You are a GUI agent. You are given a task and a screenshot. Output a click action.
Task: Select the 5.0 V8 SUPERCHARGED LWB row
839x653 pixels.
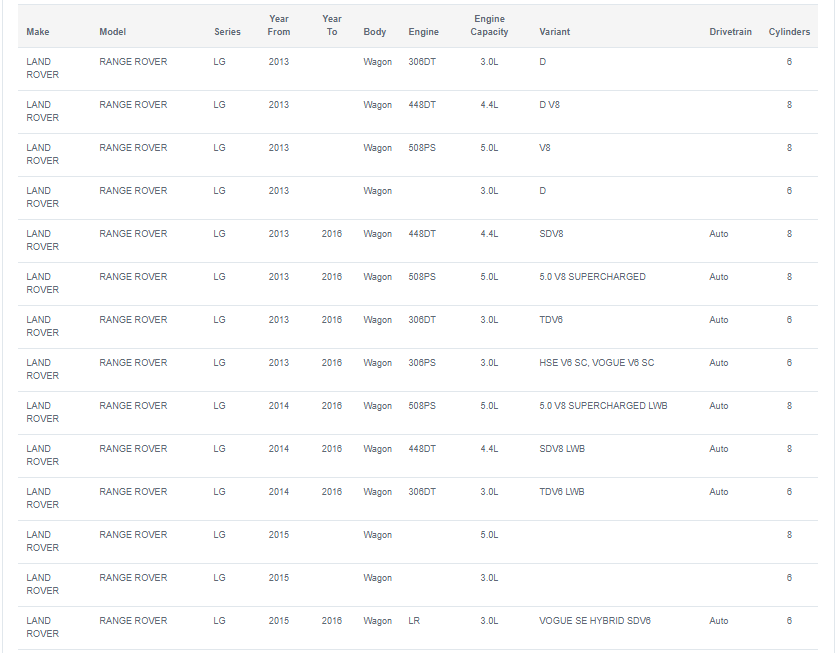[418, 413]
